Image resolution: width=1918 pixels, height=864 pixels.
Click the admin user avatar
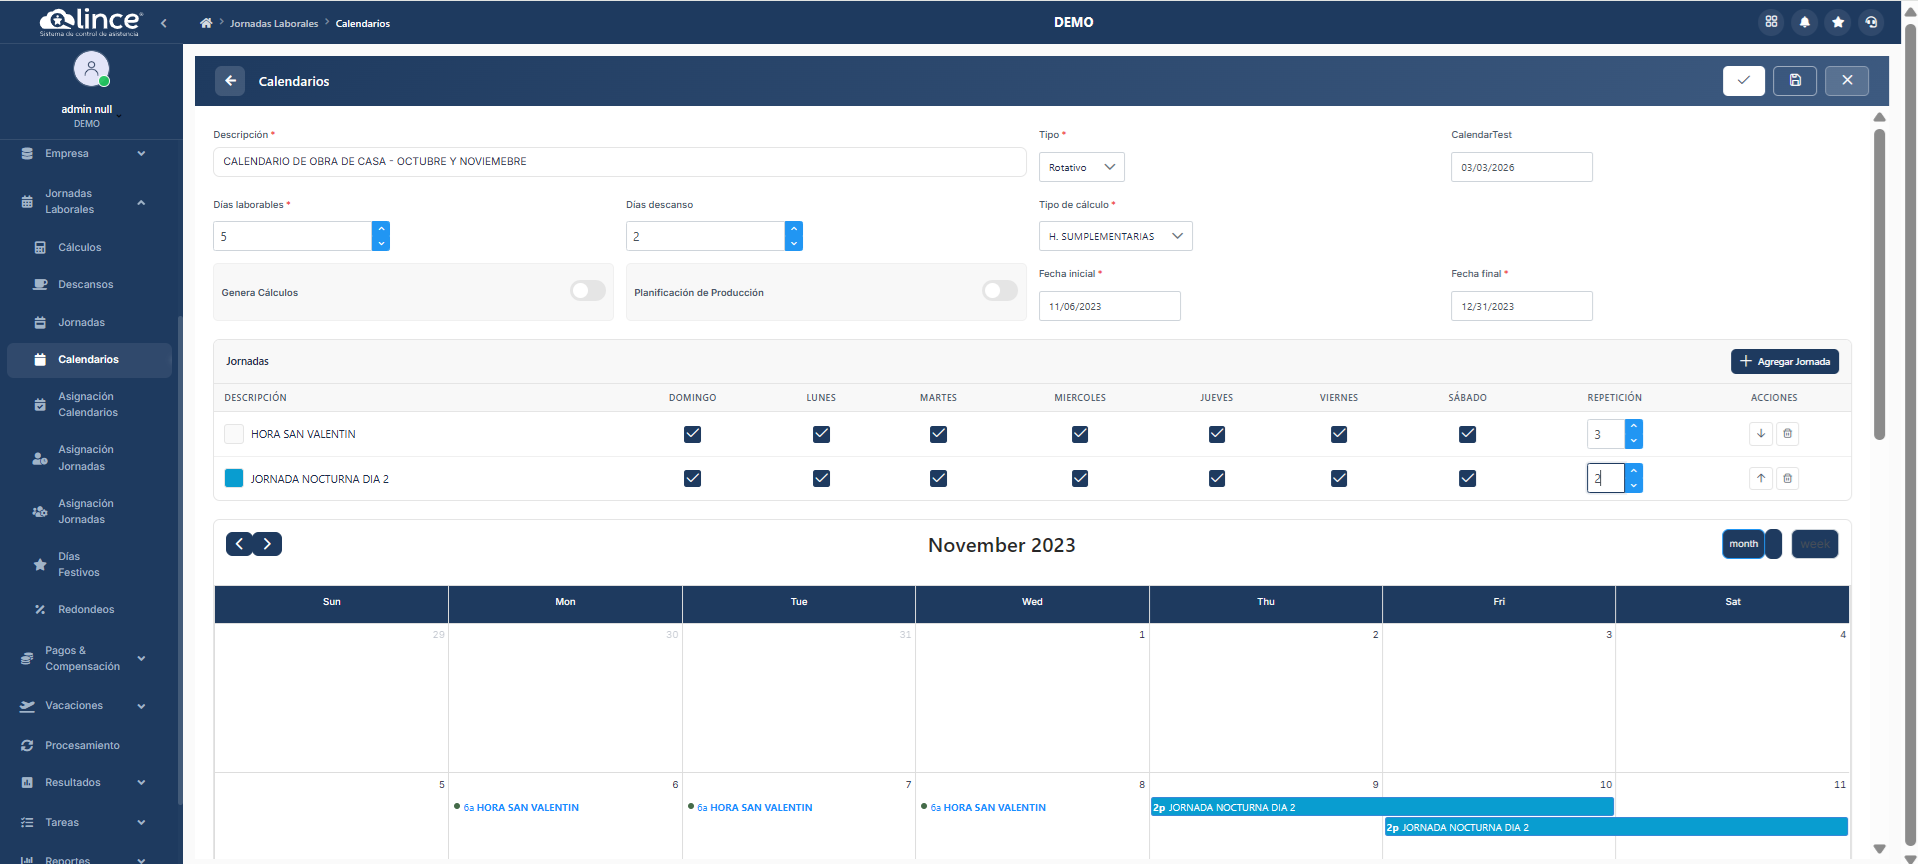tap(91, 69)
